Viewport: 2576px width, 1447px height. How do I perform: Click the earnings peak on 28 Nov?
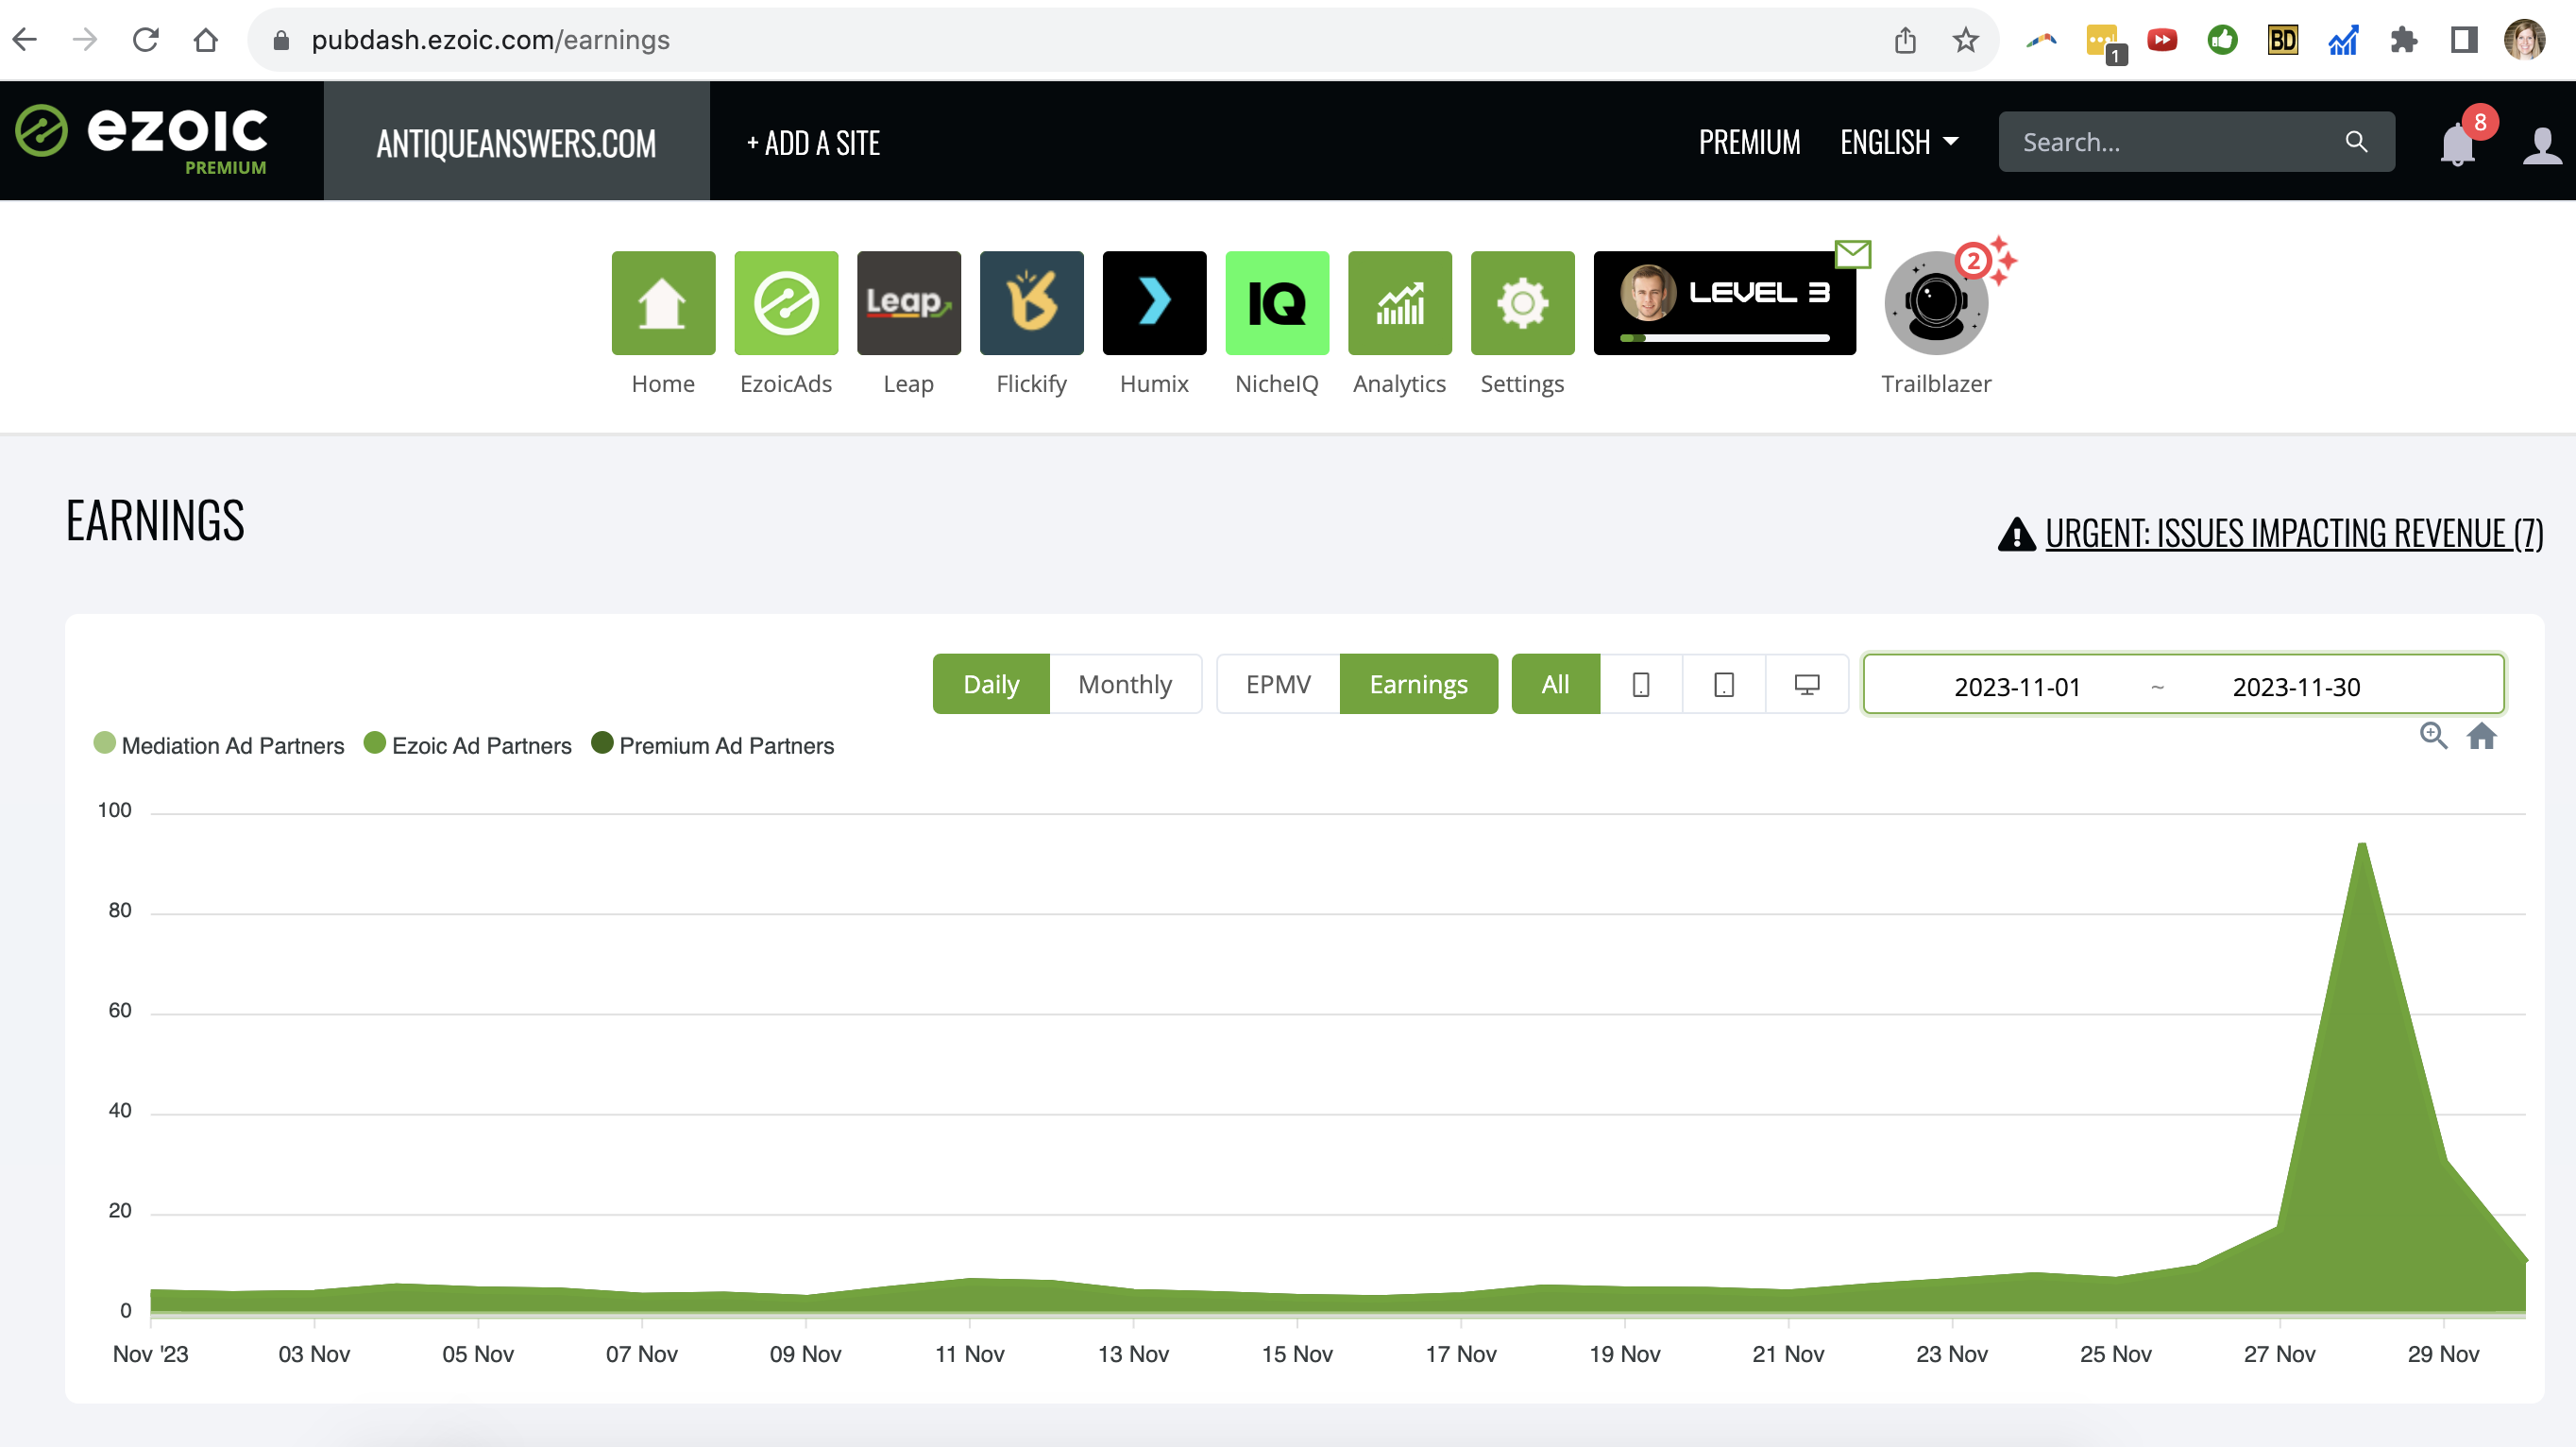click(x=2361, y=845)
